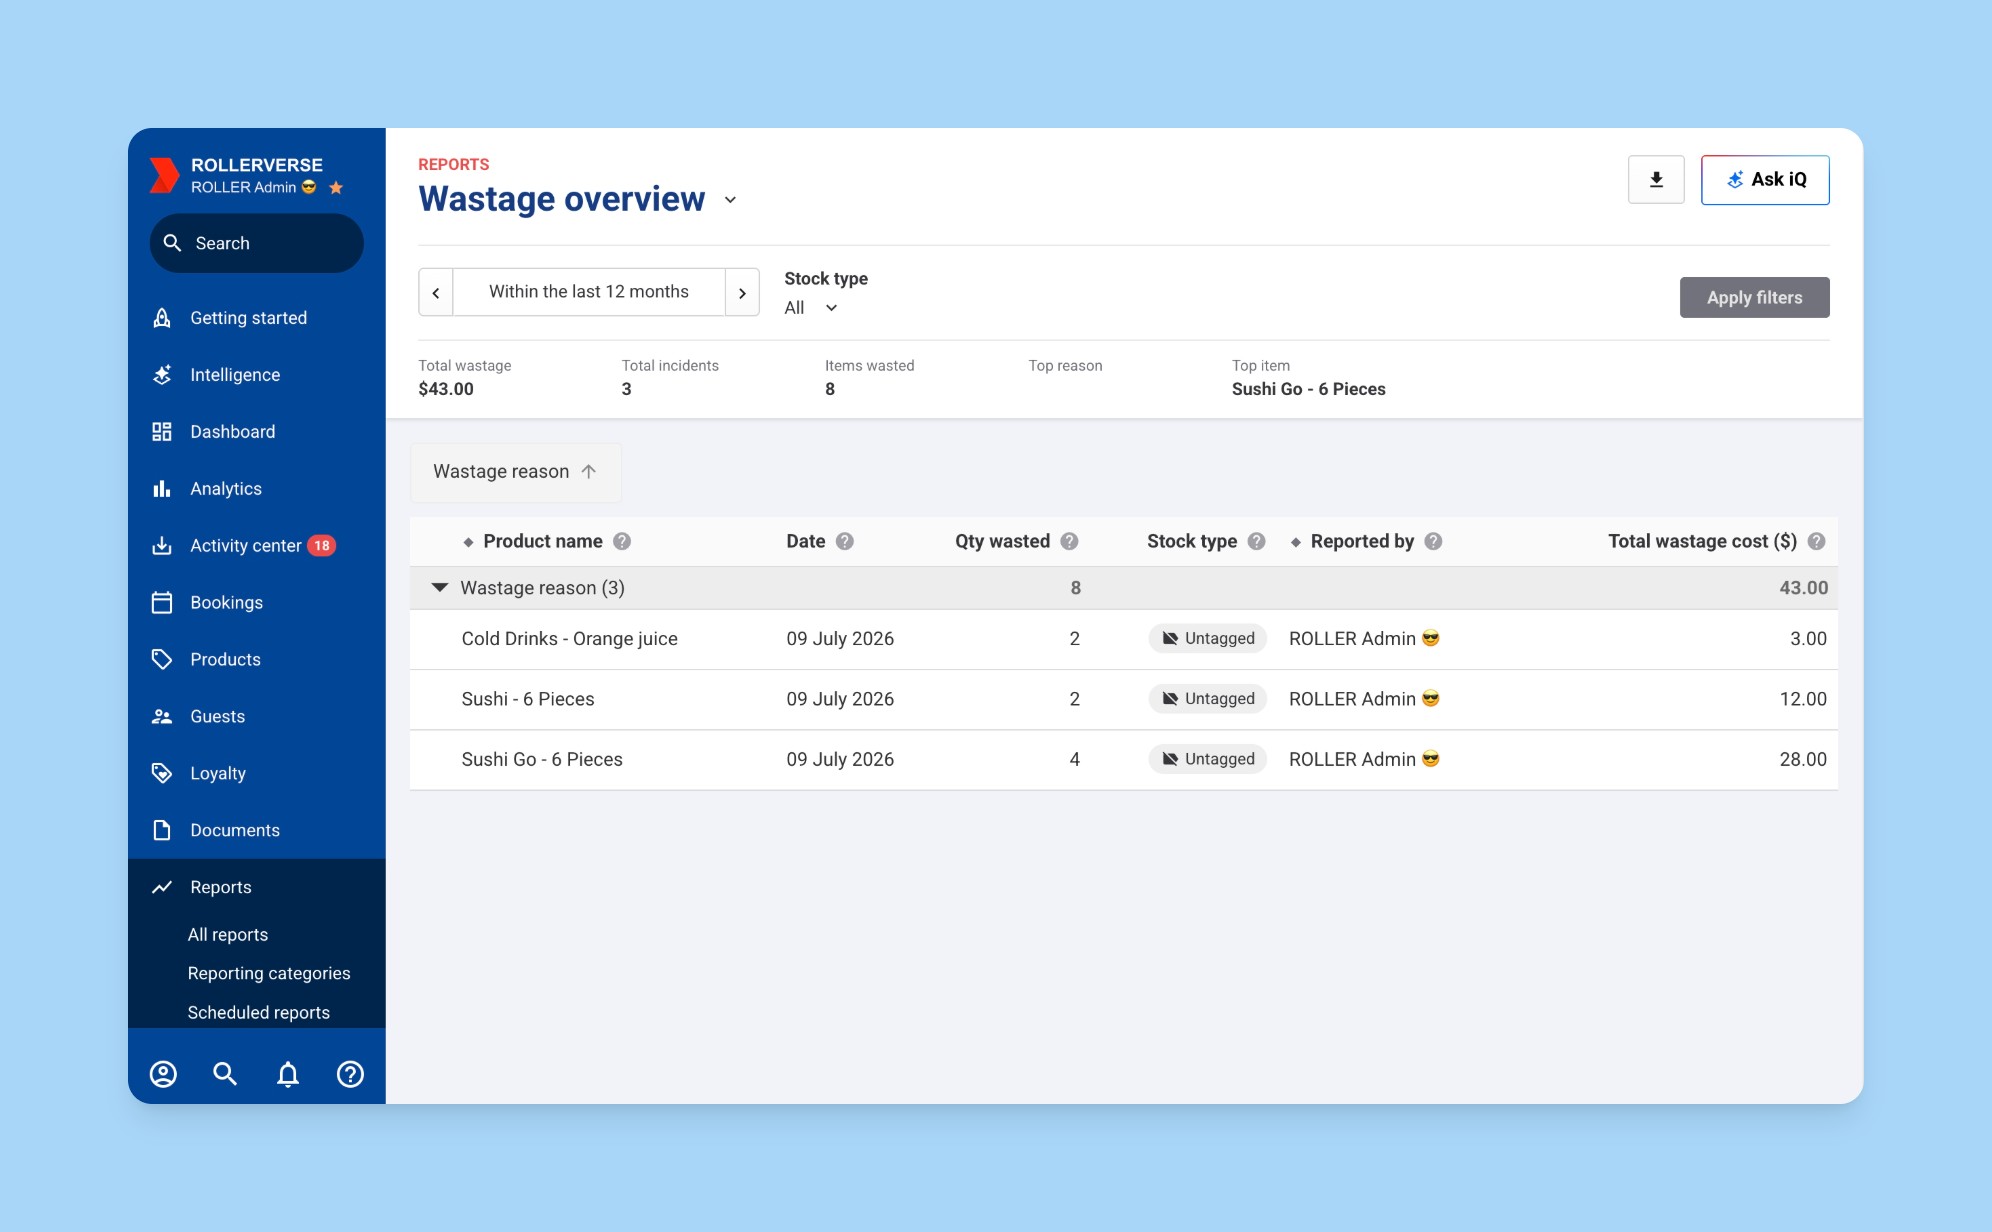Click the Reports trend line icon
This screenshot has height=1232, width=1992.
162,888
